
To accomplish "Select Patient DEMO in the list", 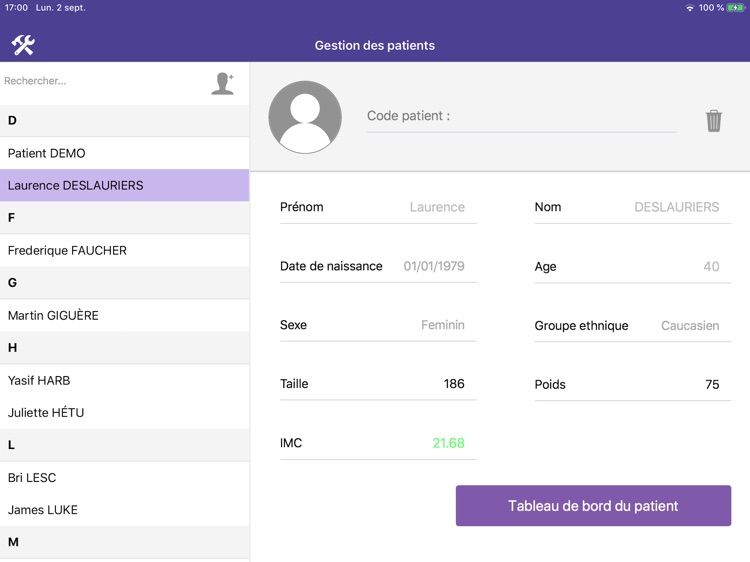I will pos(124,153).
